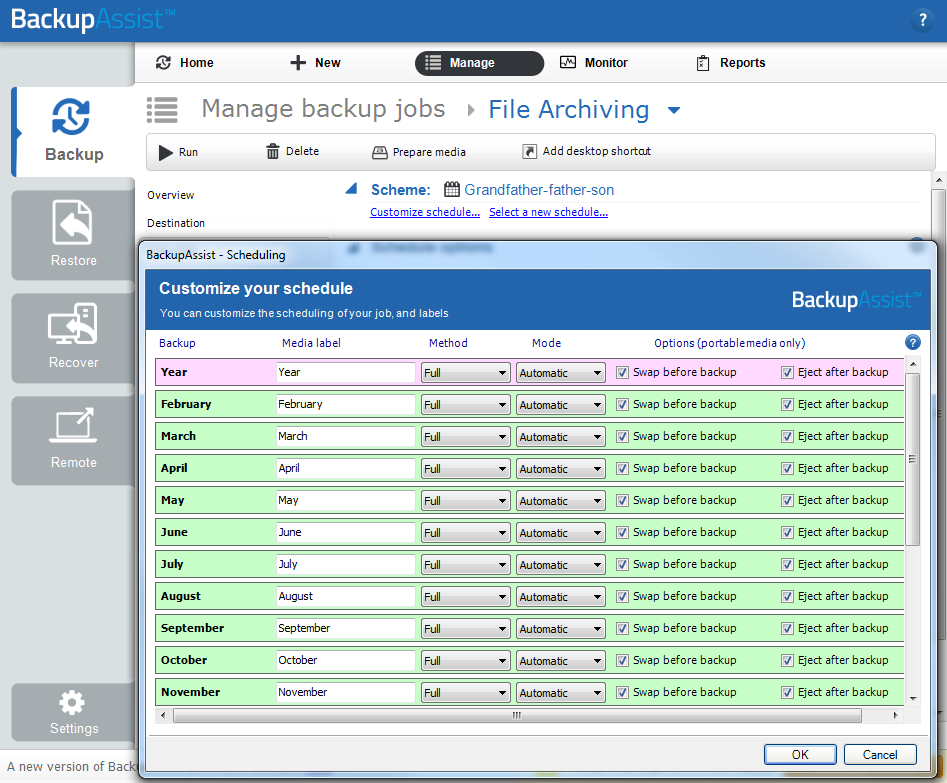
Task: Open the Backup sidebar section
Action: coord(74,131)
